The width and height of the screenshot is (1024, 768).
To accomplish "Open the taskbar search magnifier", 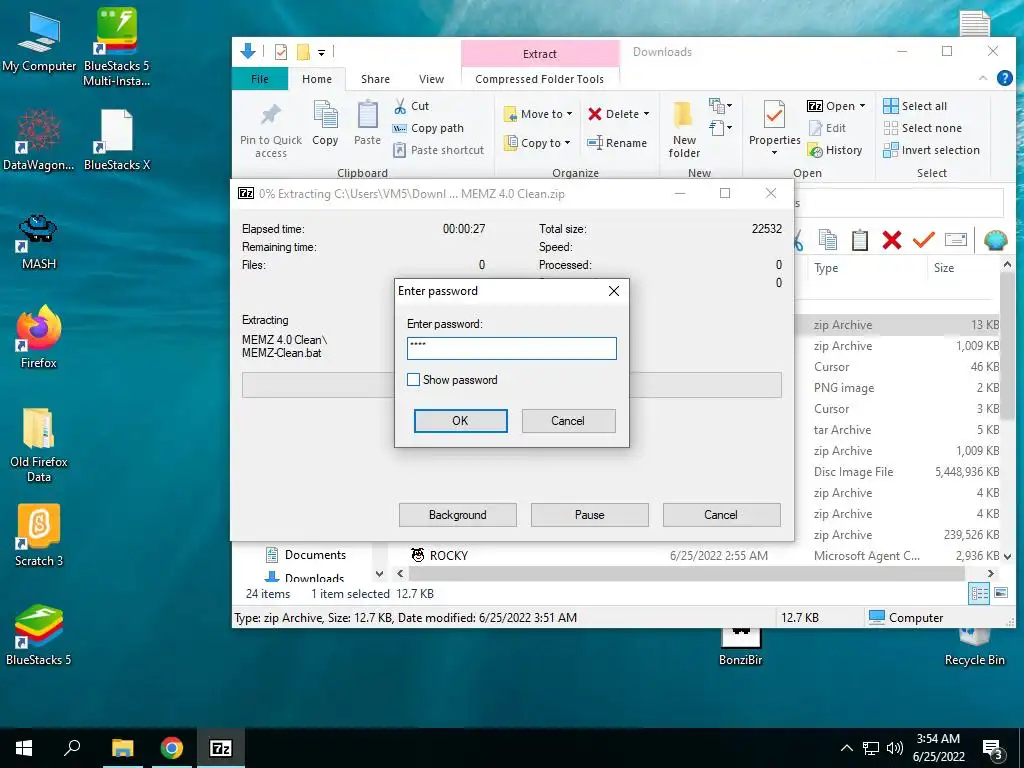I will 72,748.
